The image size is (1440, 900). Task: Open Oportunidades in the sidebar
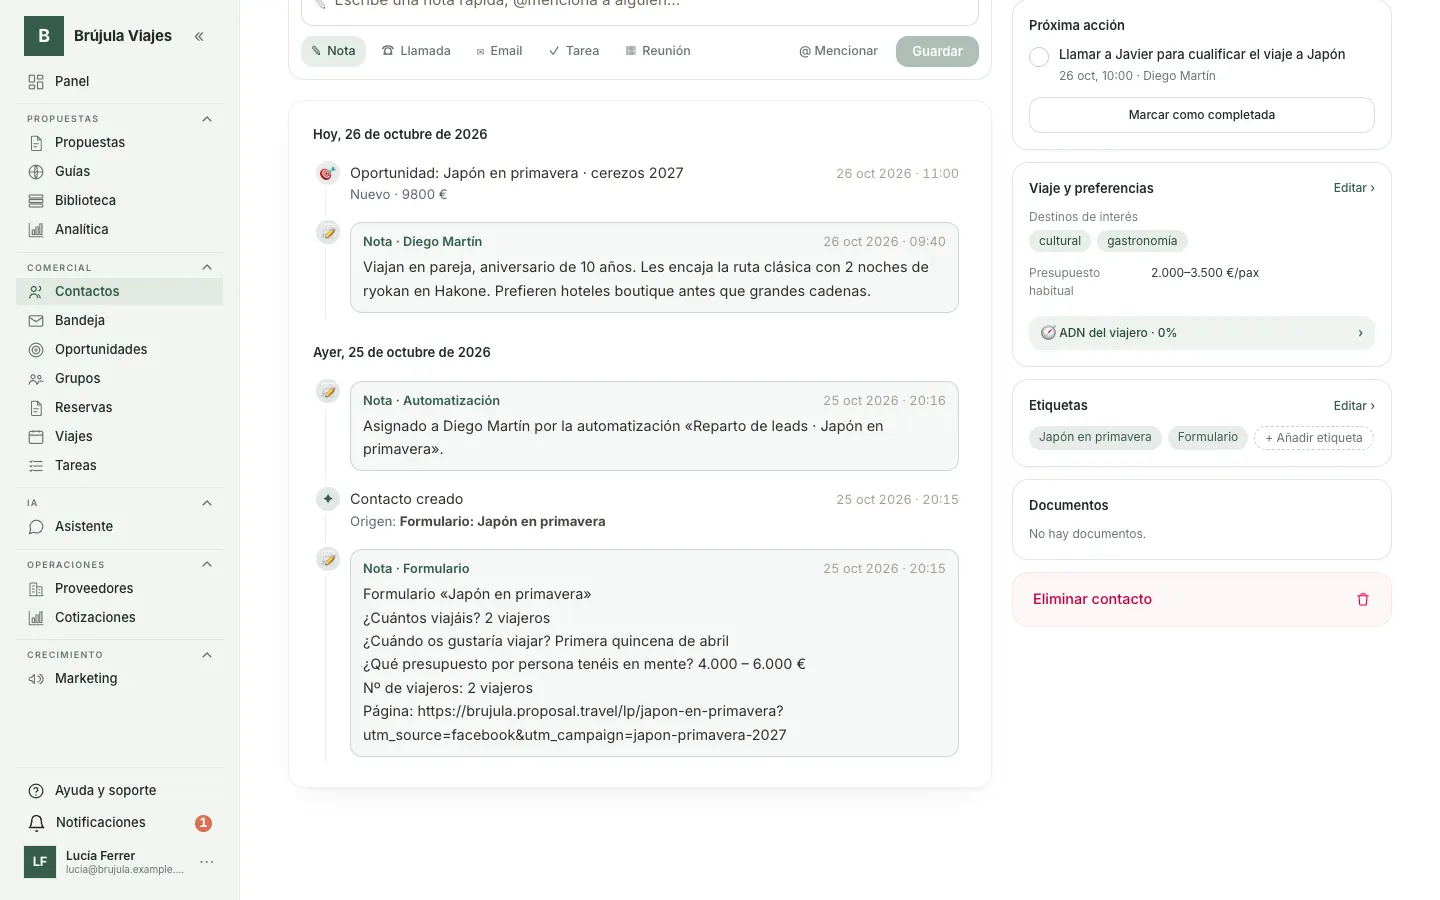click(119, 349)
